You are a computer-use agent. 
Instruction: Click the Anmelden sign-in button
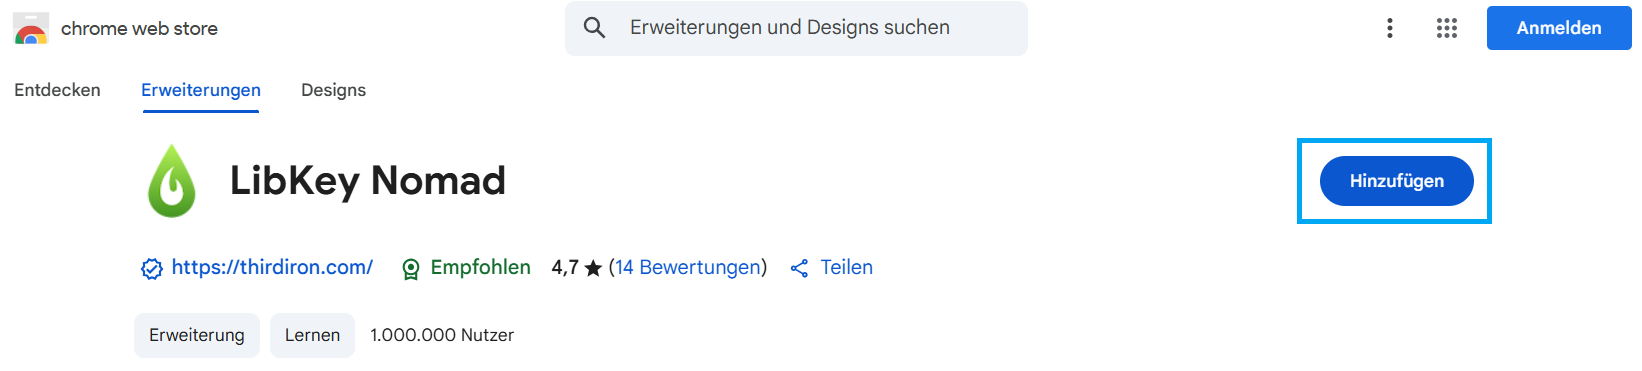(1559, 28)
